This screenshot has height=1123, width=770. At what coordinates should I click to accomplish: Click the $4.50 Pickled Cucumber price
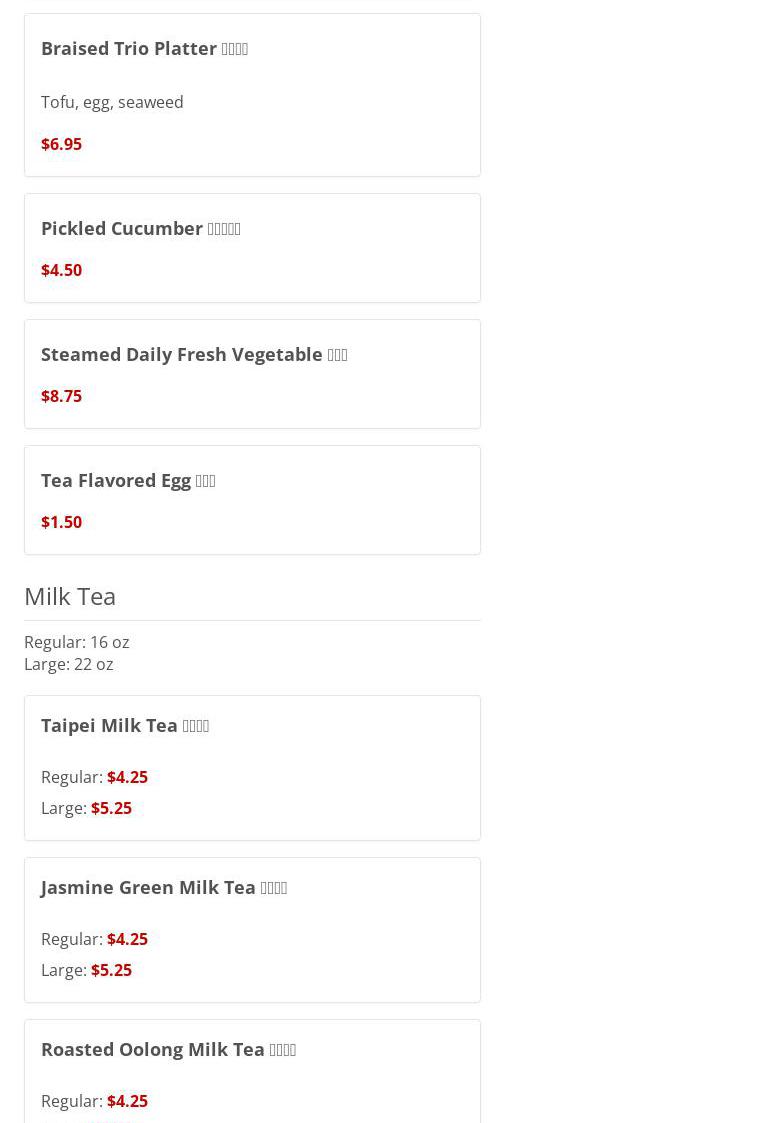tap(61, 270)
